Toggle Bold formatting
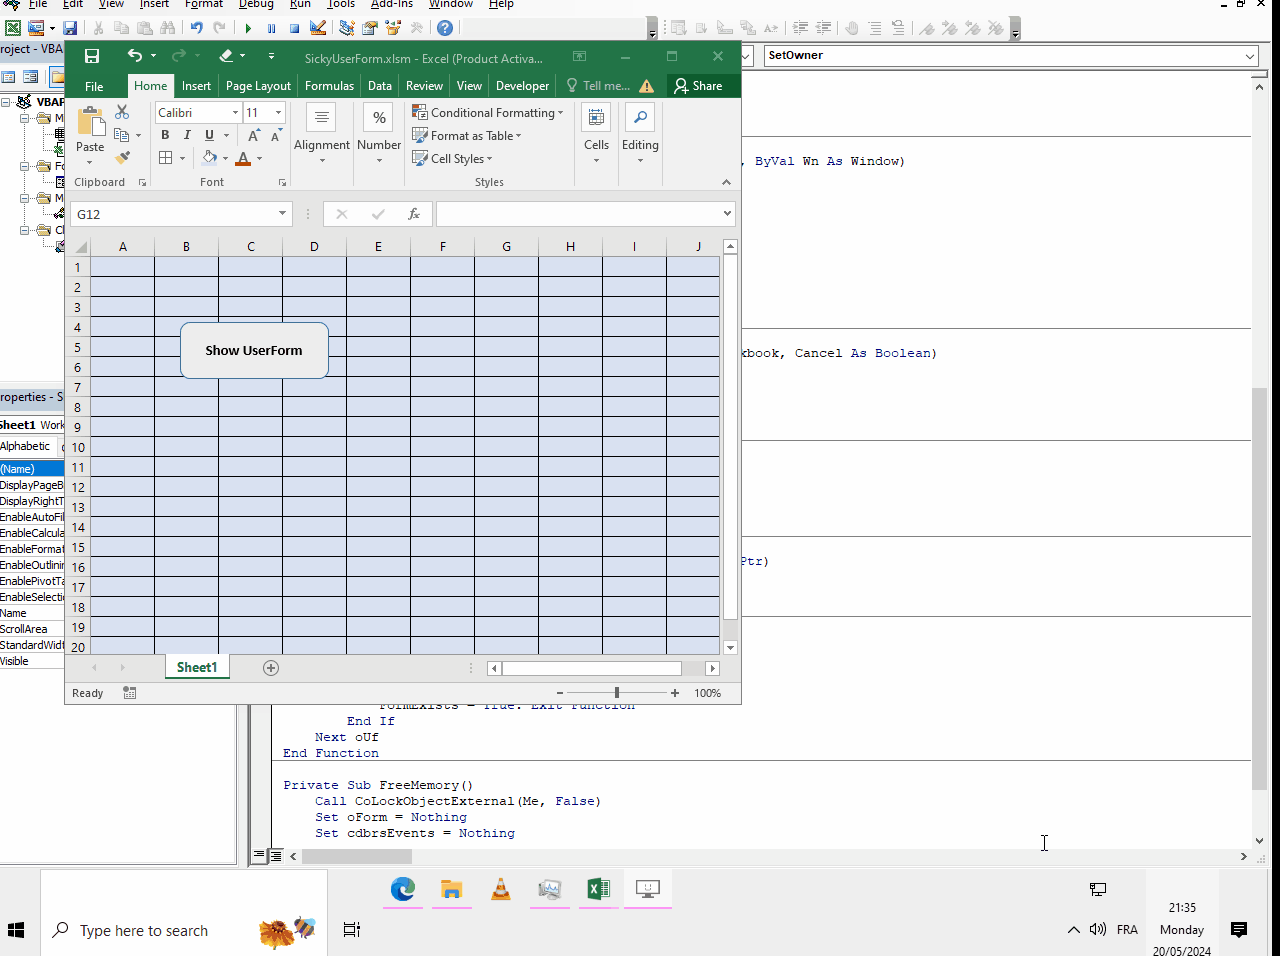This screenshot has width=1280, height=956. (x=165, y=135)
